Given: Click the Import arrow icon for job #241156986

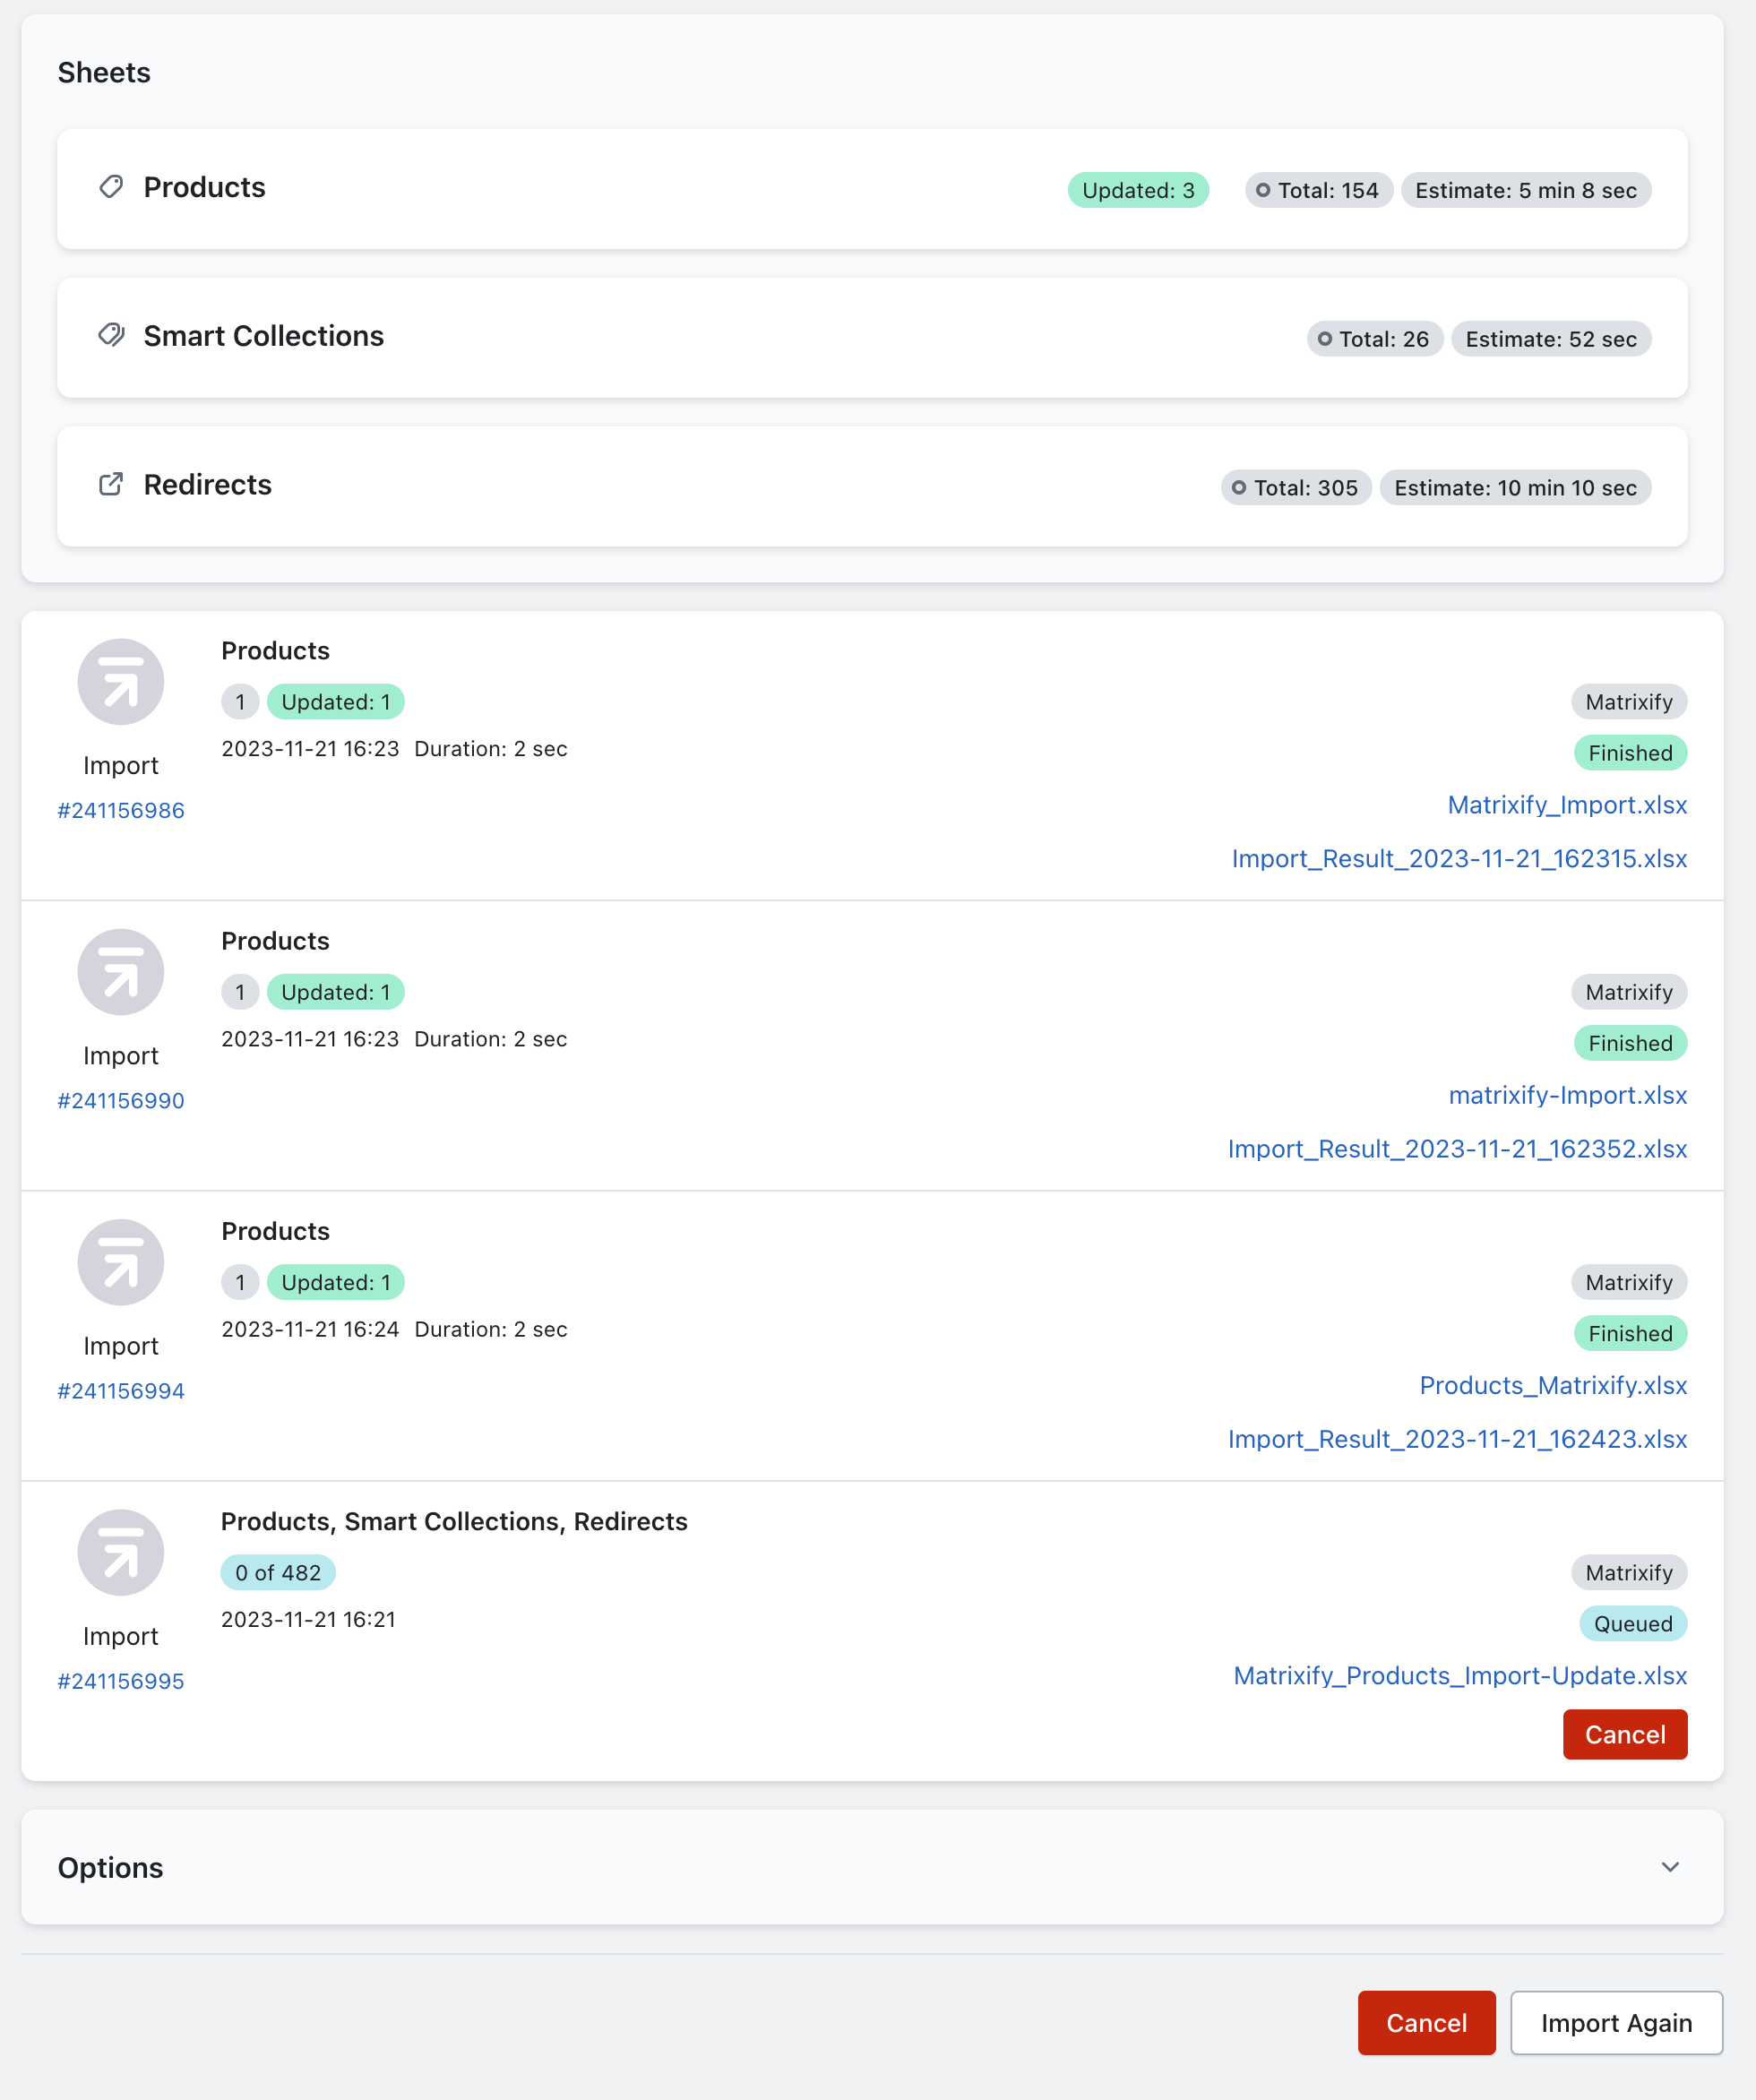Looking at the screenshot, I should pos(120,681).
